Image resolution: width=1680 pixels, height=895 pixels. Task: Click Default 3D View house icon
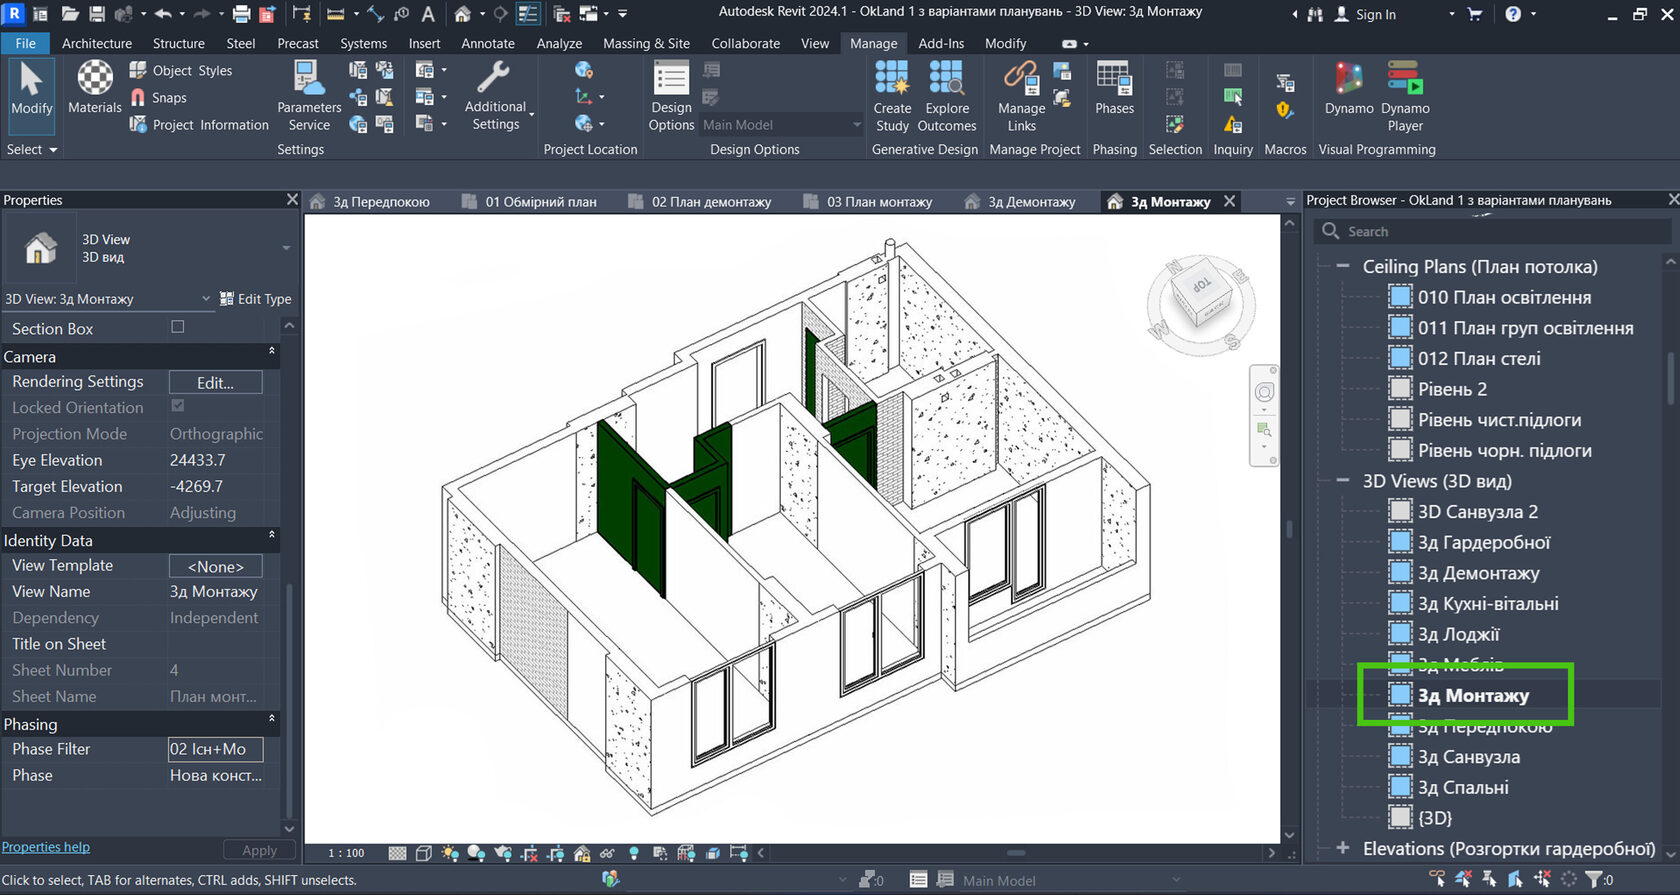tap(462, 14)
